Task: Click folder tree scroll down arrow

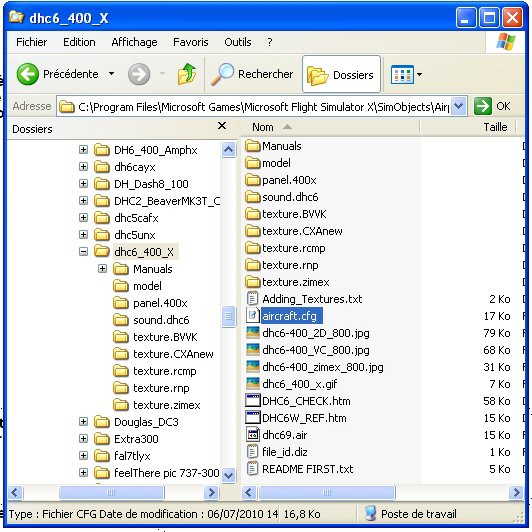Action: click(x=228, y=475)
